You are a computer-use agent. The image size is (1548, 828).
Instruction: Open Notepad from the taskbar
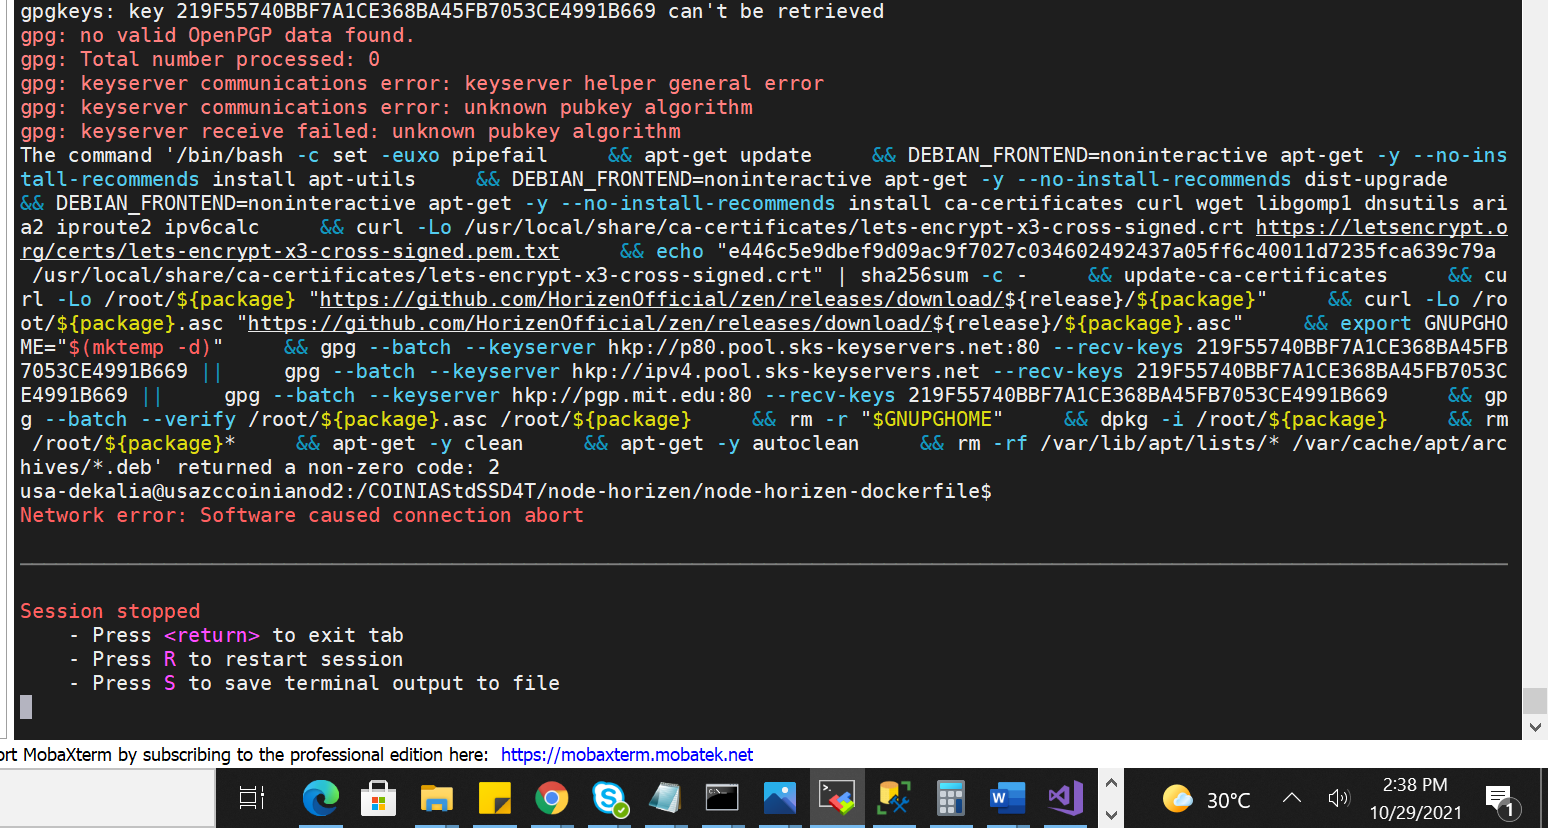click(x=665, y=798)
